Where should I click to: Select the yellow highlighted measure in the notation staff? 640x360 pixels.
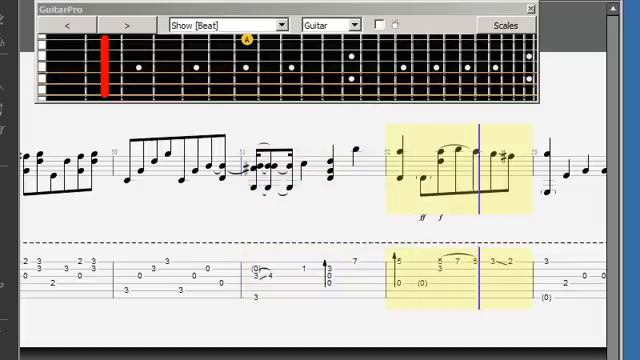(459, 169)
